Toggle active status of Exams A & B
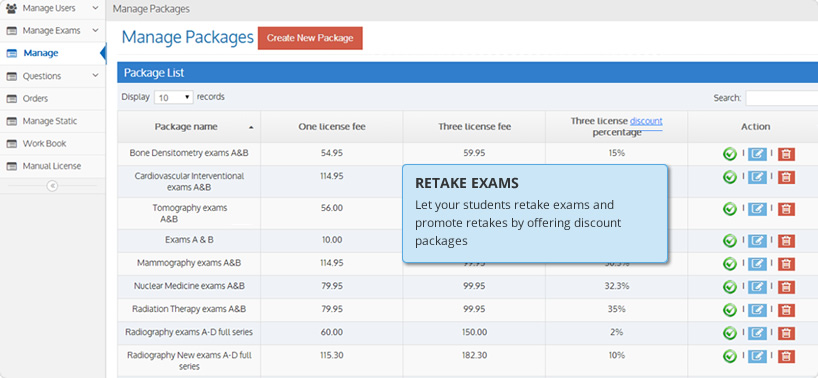This screenshot has width=818, height=378. point(729,241)
